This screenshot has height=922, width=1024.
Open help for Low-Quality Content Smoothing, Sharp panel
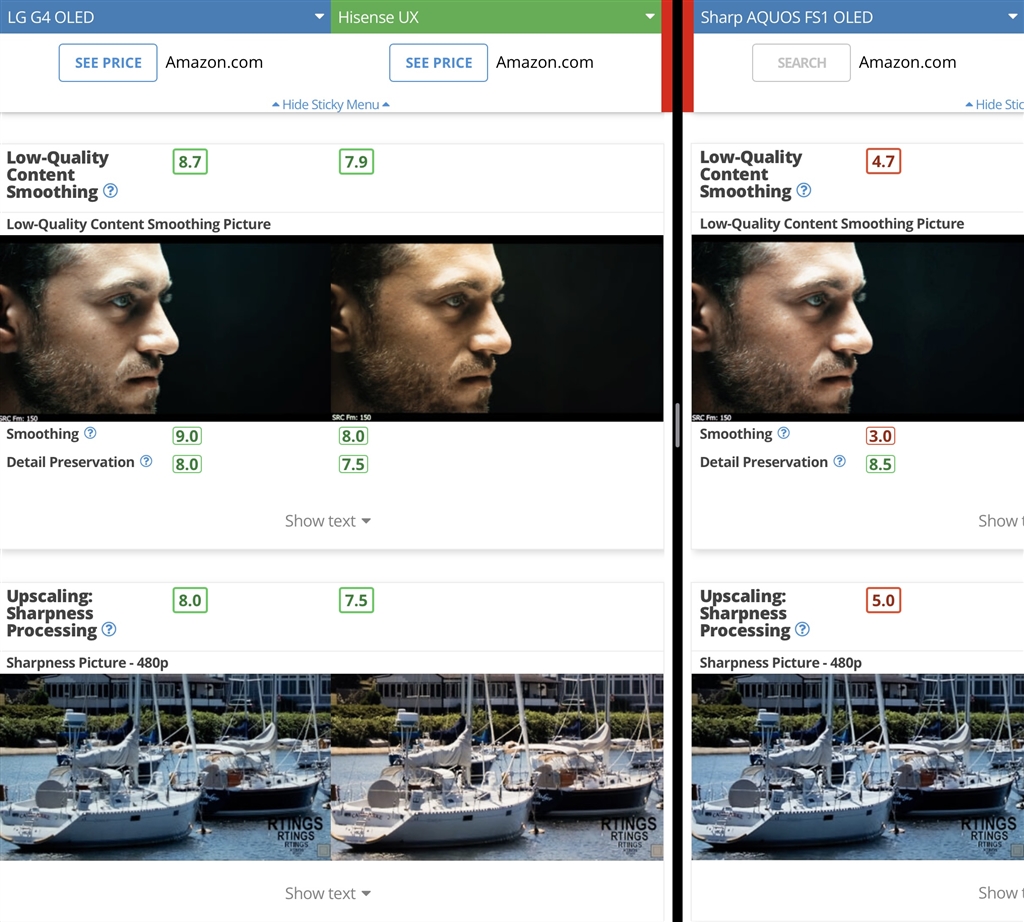click(805, 190)
